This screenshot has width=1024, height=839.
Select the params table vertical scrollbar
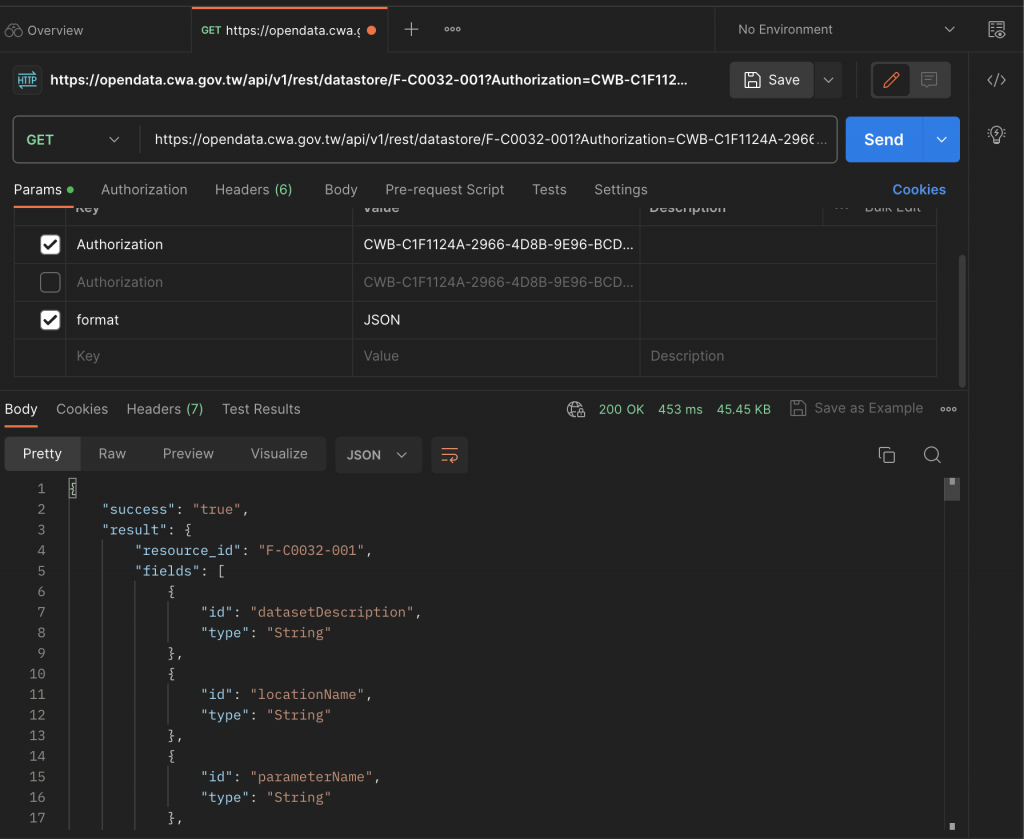point(961,320)
